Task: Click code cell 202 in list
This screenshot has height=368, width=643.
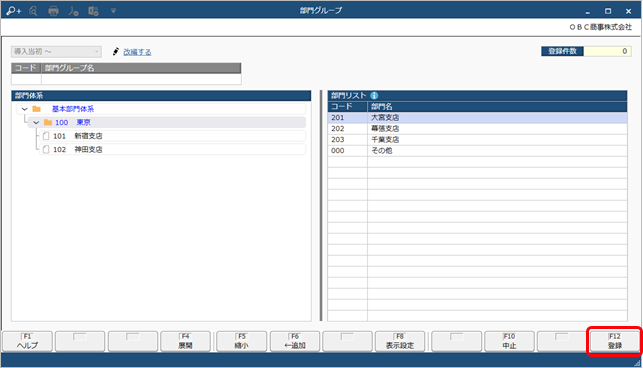Action: (347, 128)
